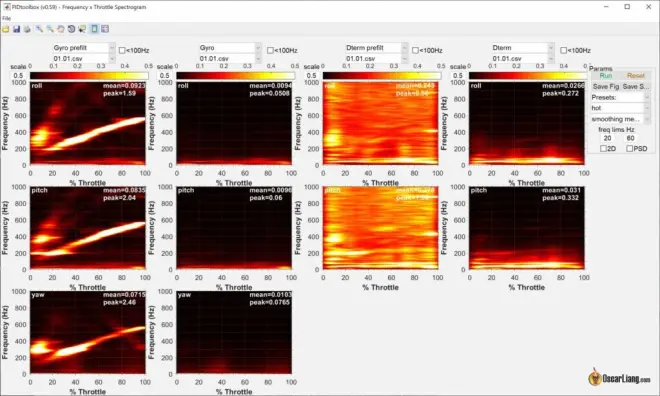This screenshot has height=396, width=660.
Task: Open the Presets dropdown menu
Action: point(620,97)
